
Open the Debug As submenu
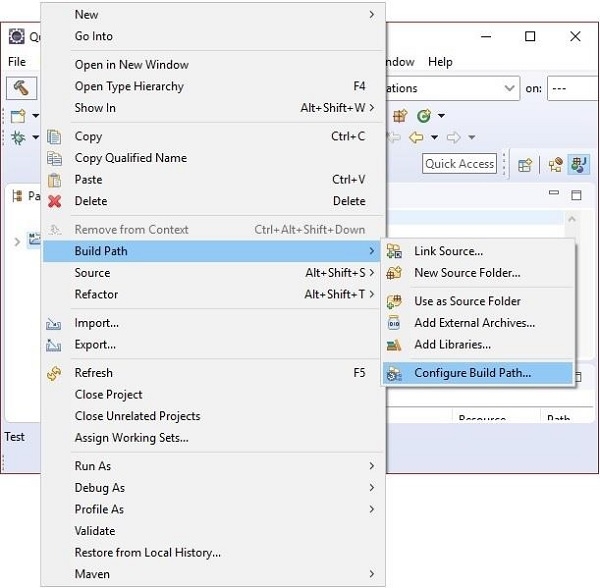[213, 488]
